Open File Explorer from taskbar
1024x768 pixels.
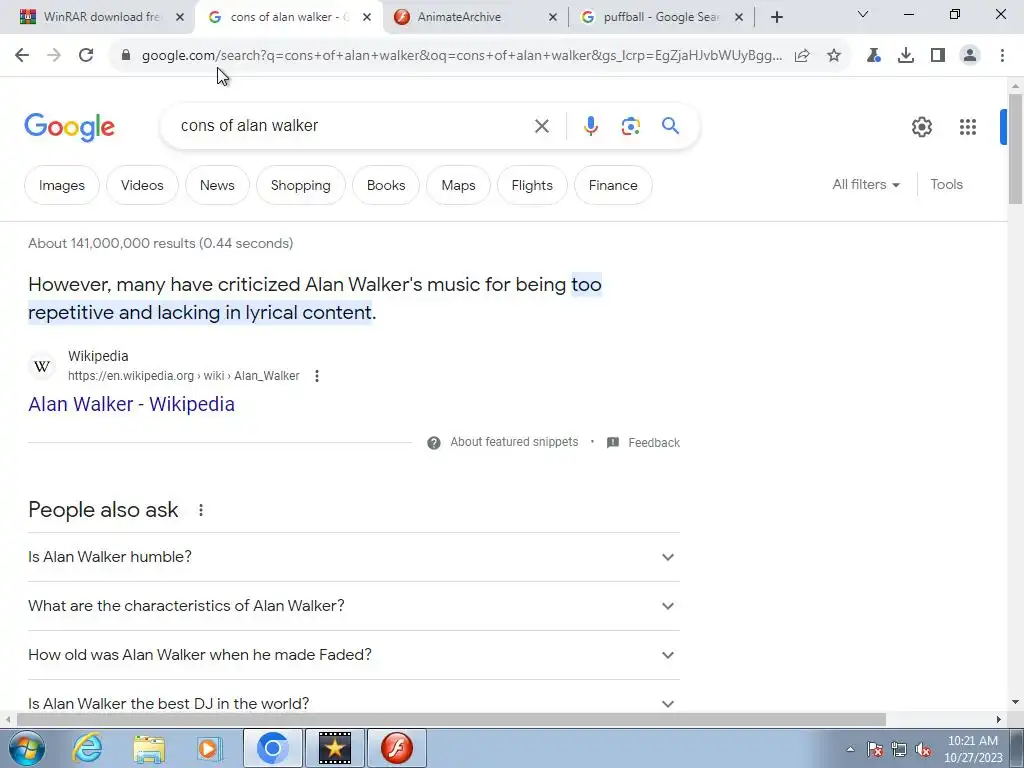click(x=149, y=748)
